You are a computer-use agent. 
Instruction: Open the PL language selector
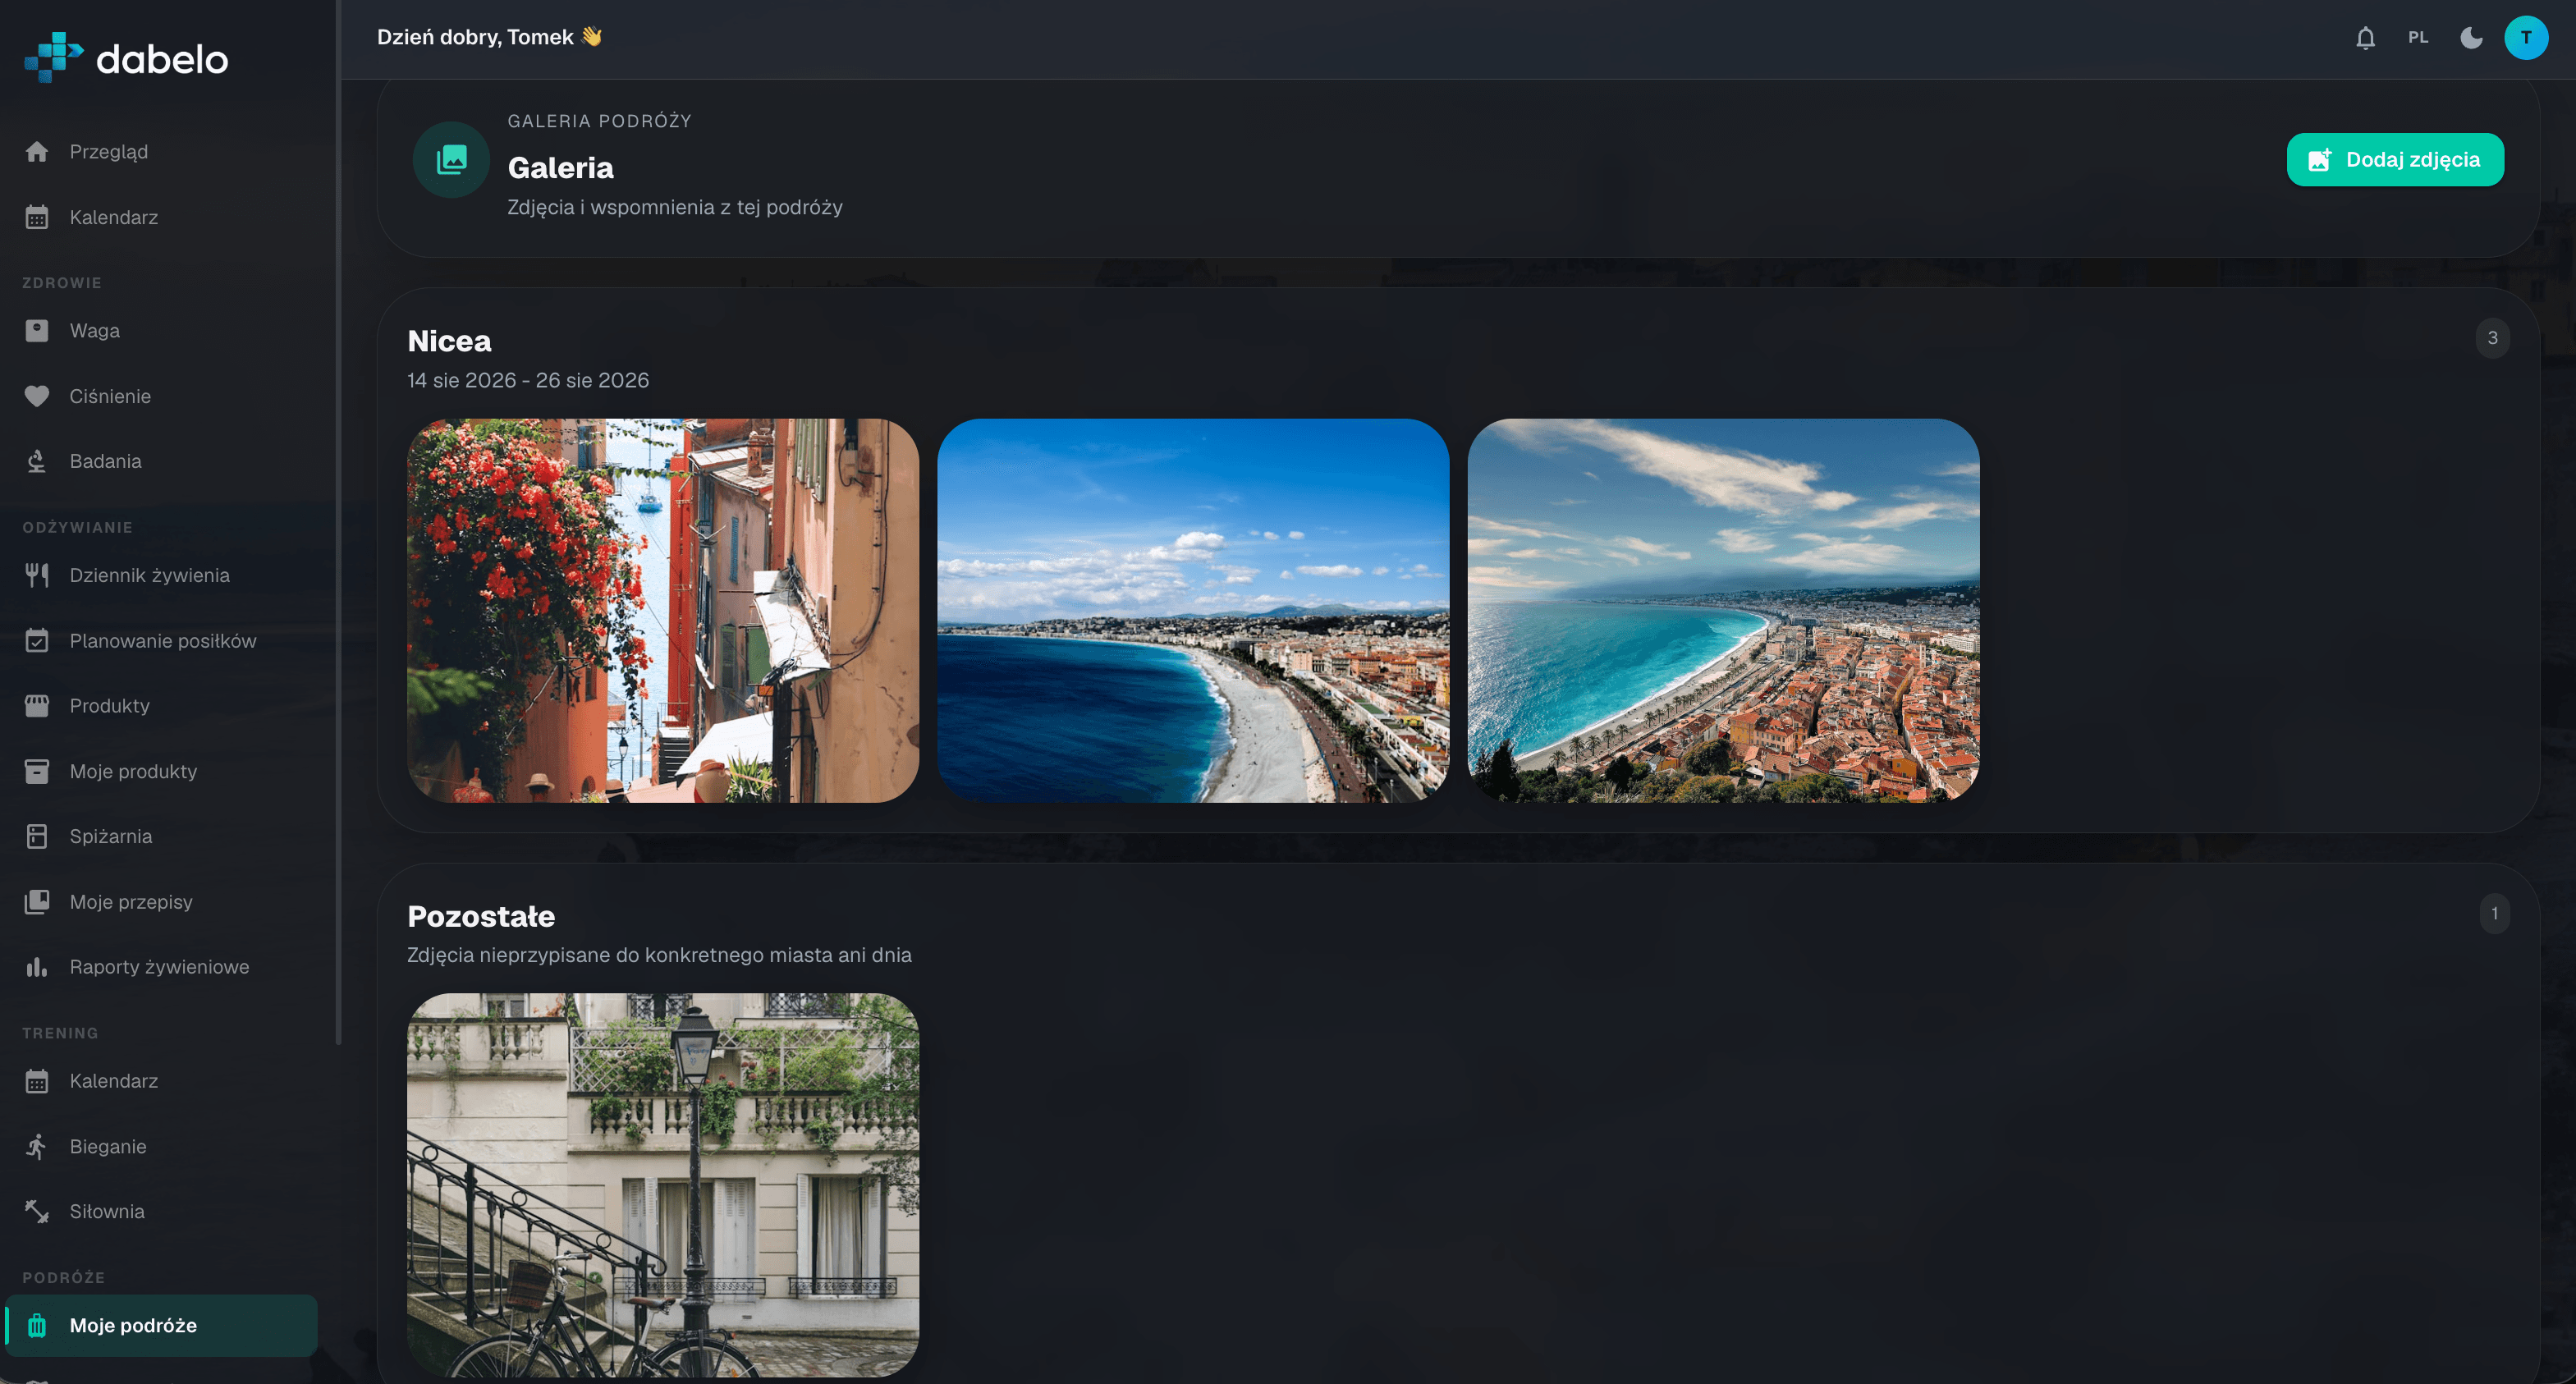[2418, 38]
